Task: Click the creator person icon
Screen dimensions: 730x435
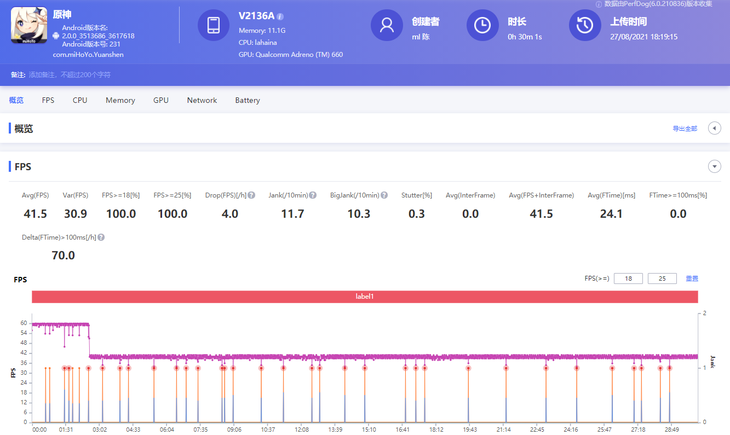Action: [386, 26]
